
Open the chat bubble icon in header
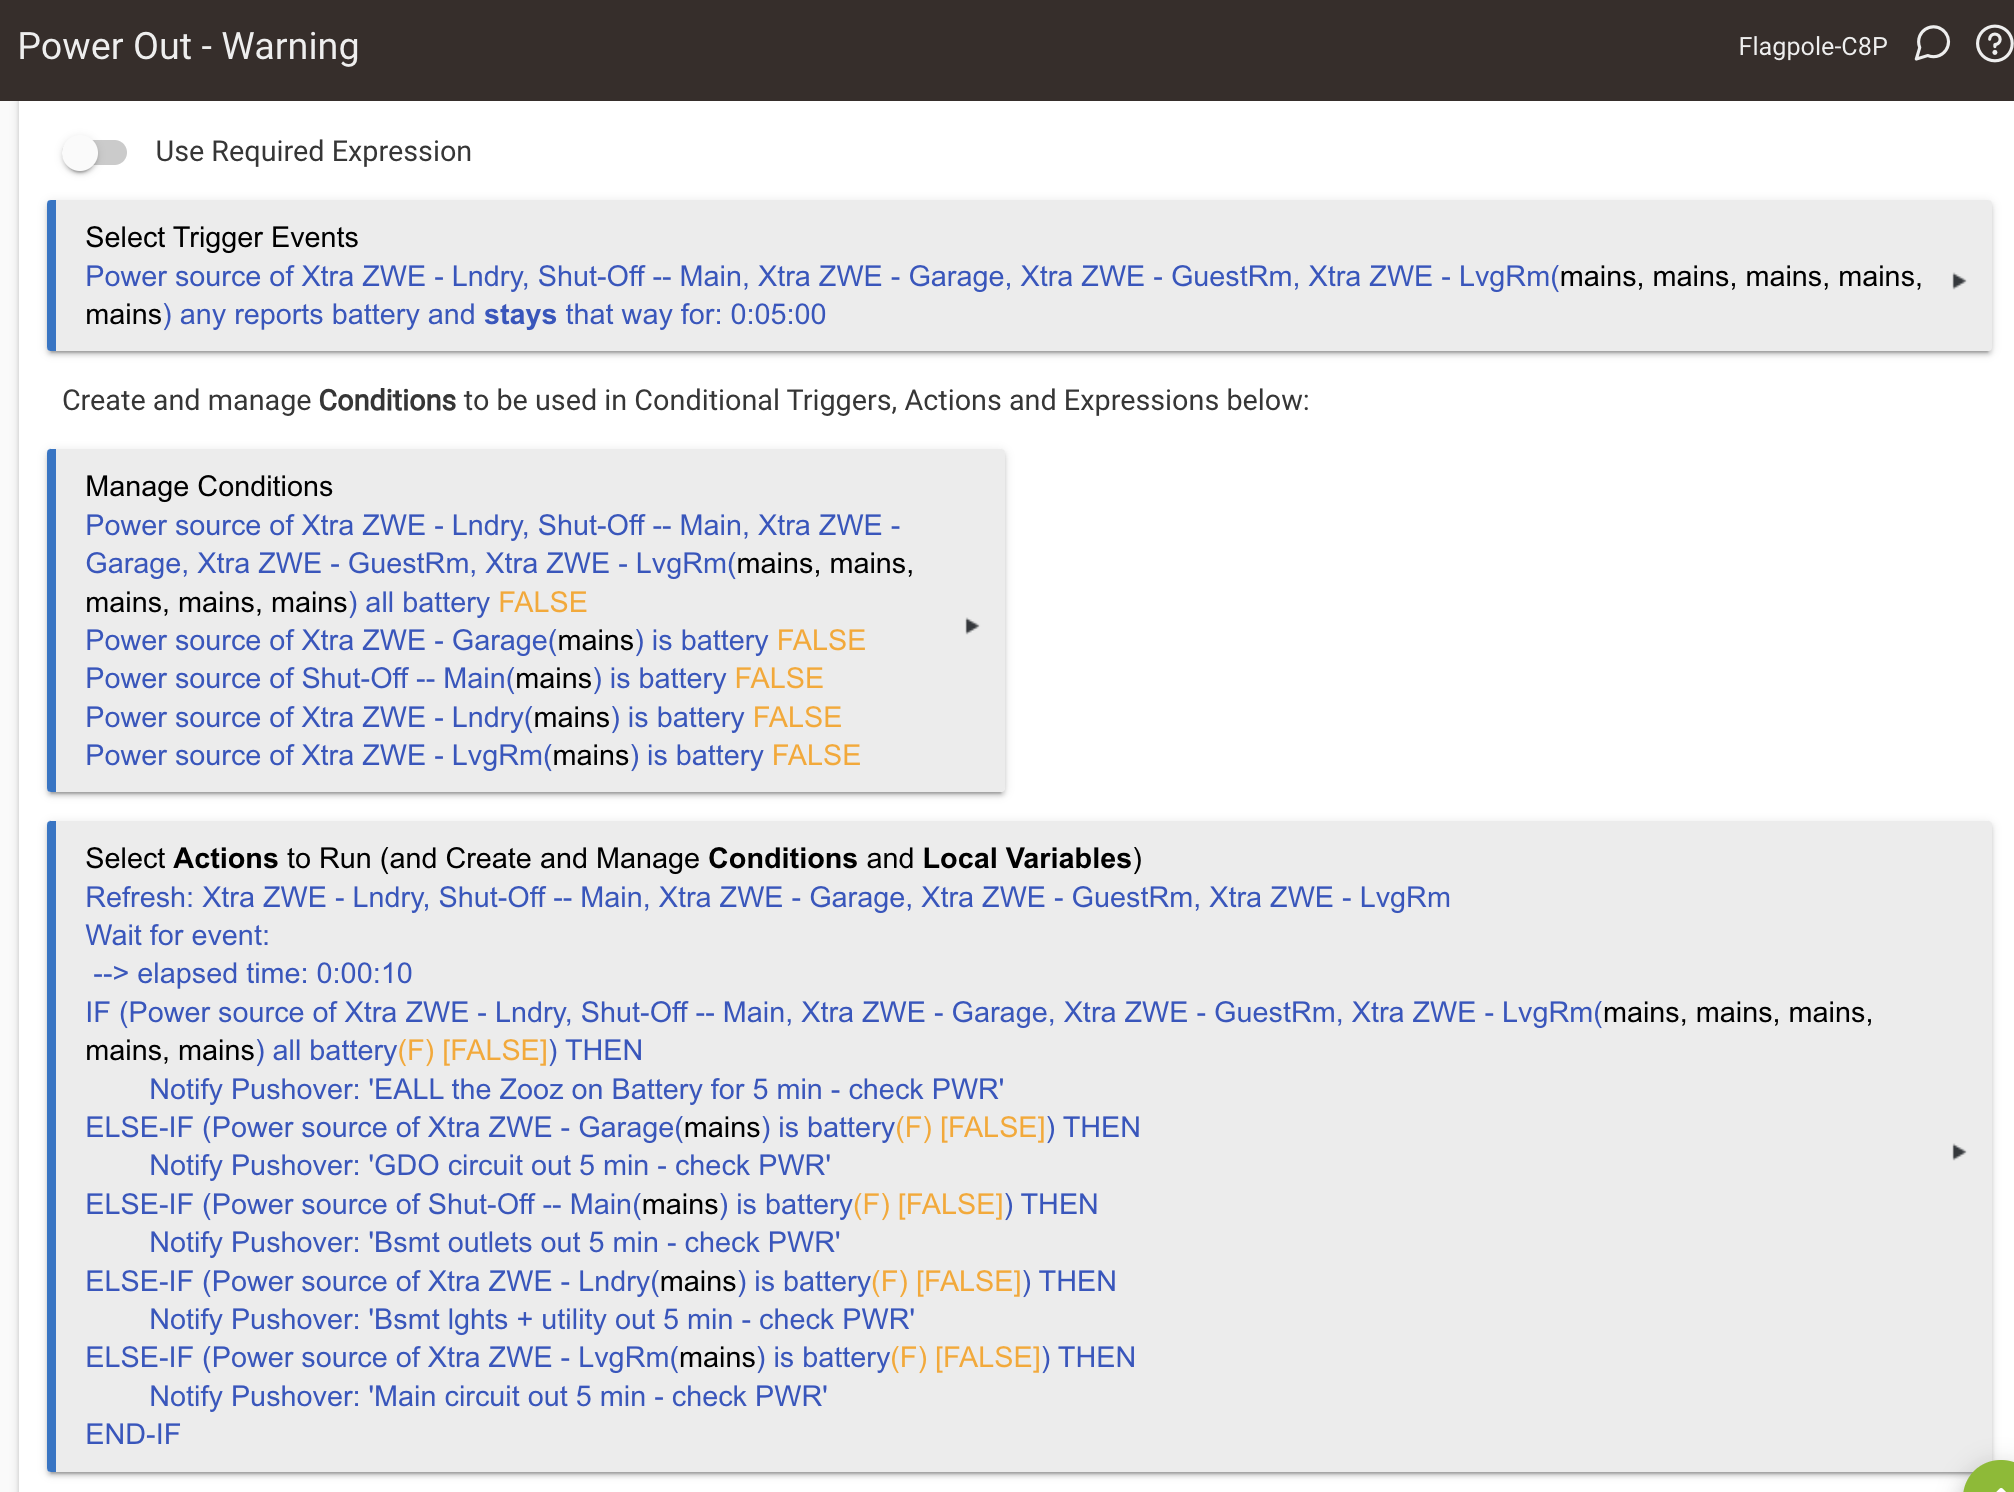(1931, 45)
